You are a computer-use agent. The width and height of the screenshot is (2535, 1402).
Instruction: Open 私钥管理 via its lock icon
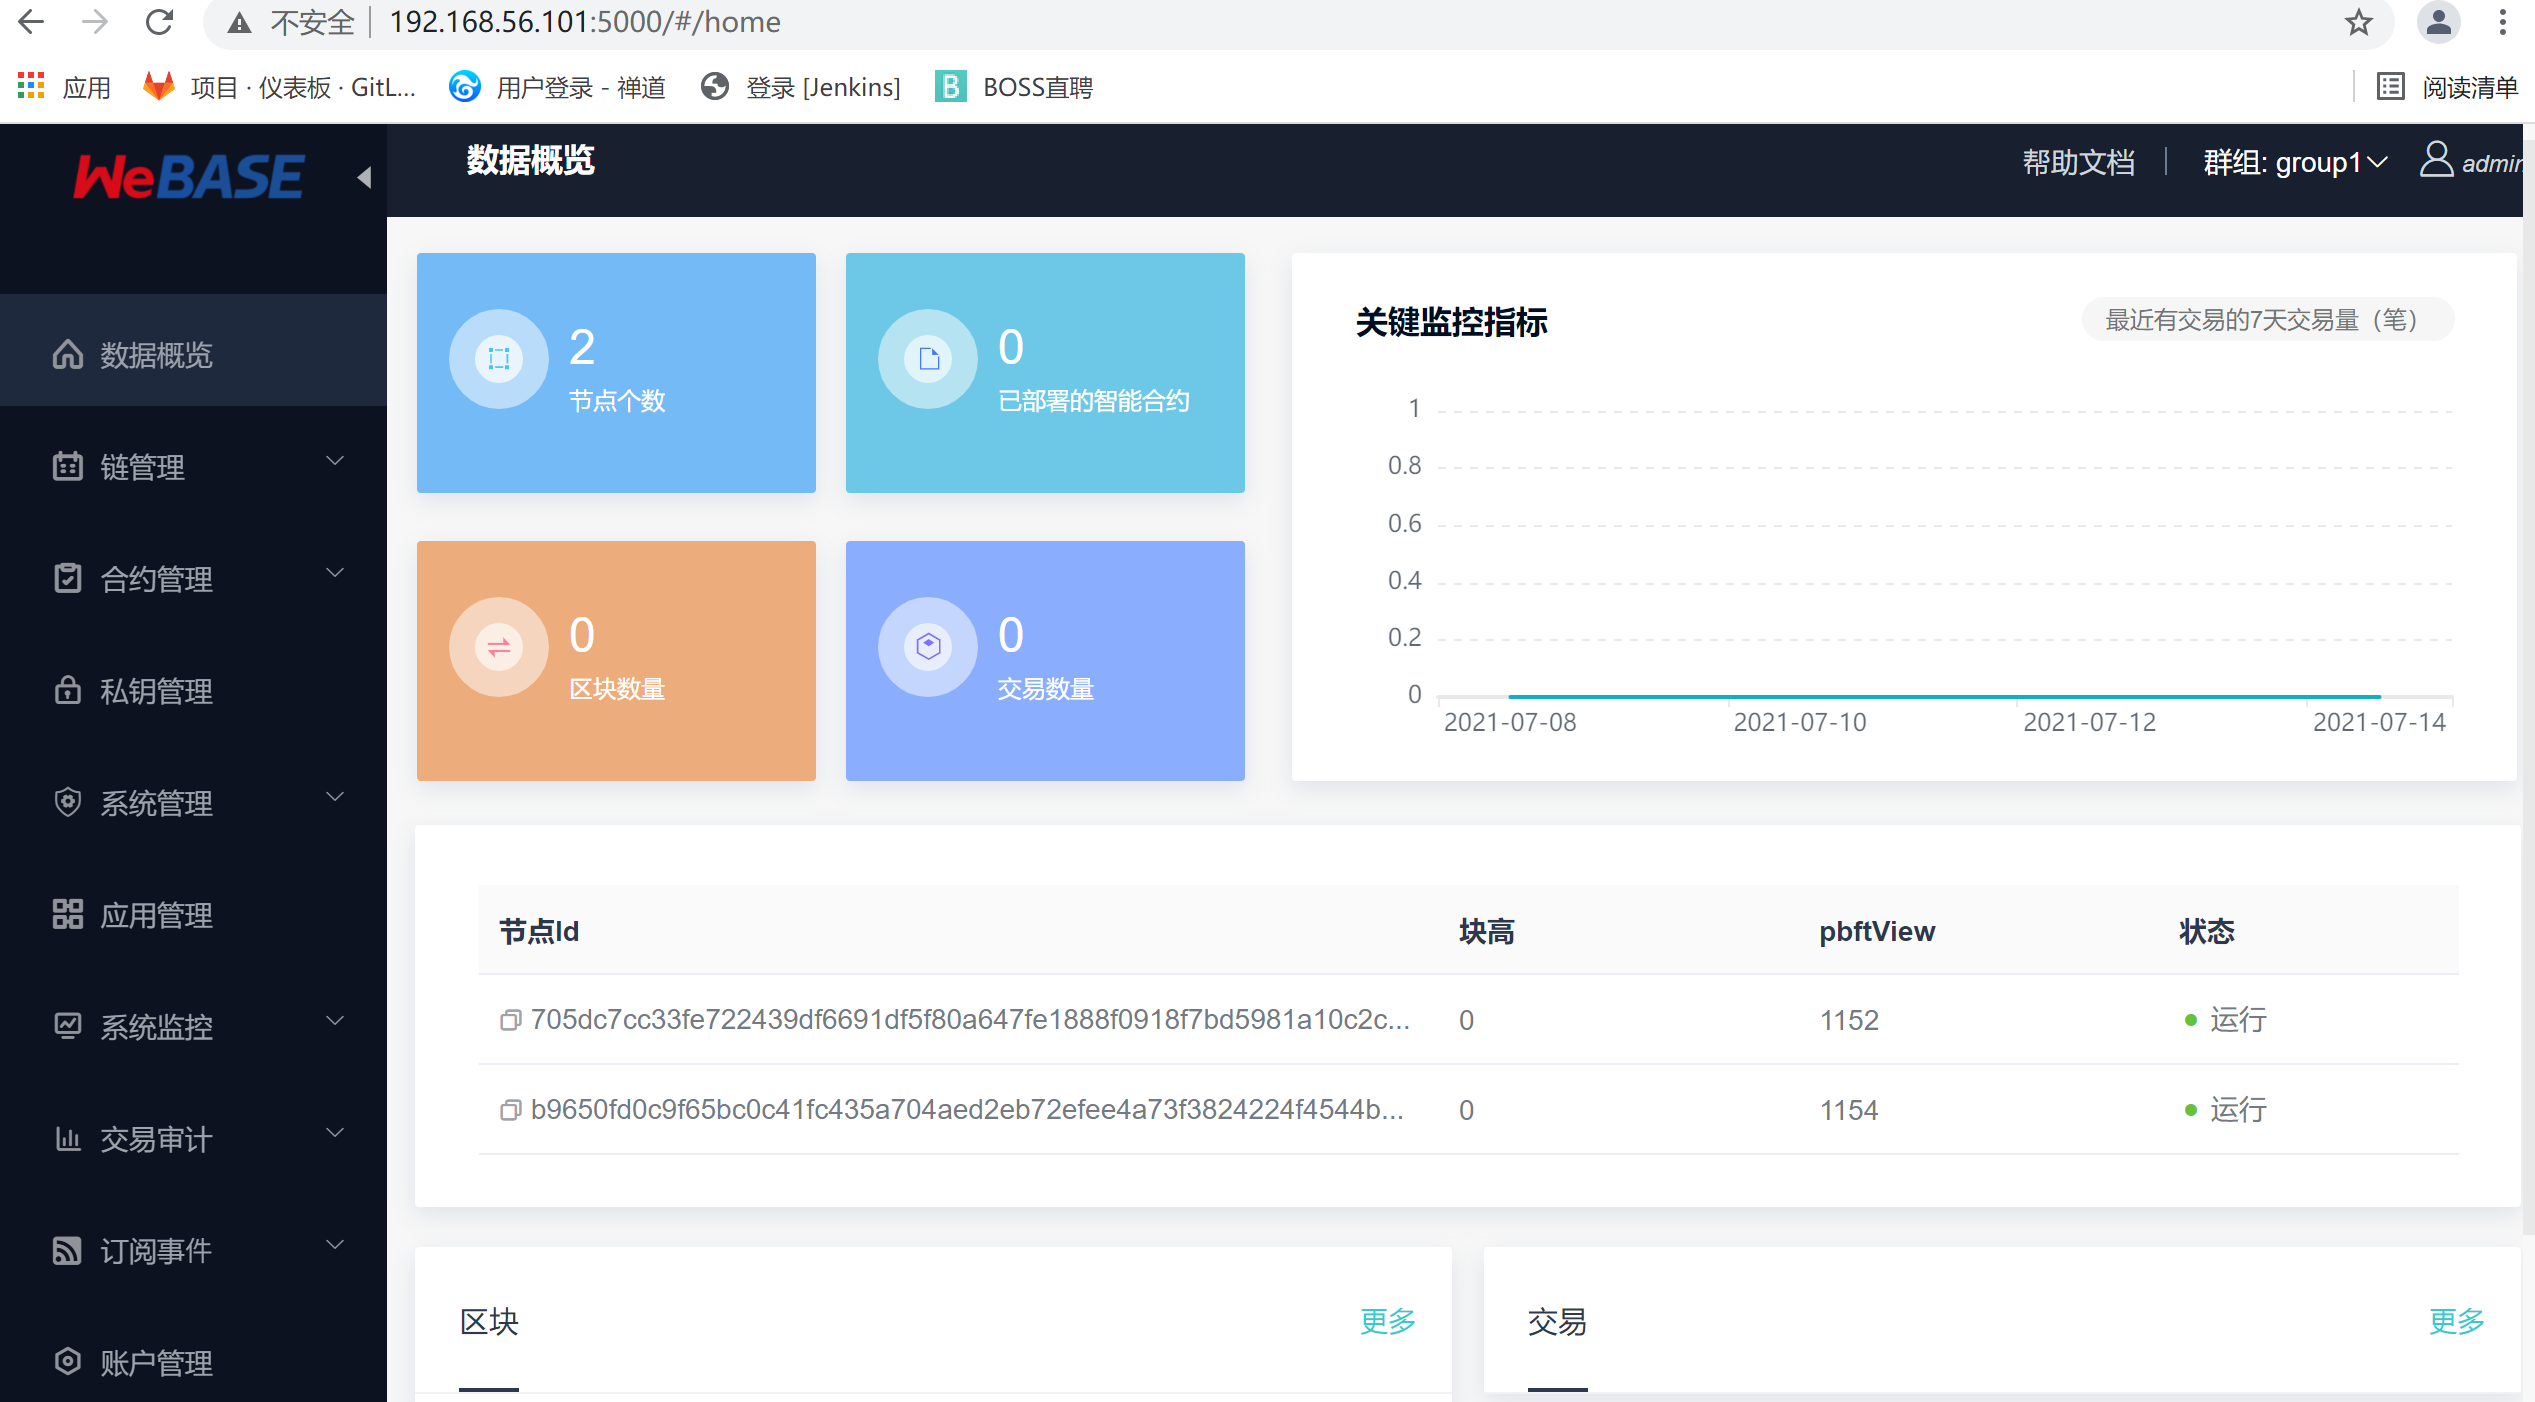tap(66, 691)
